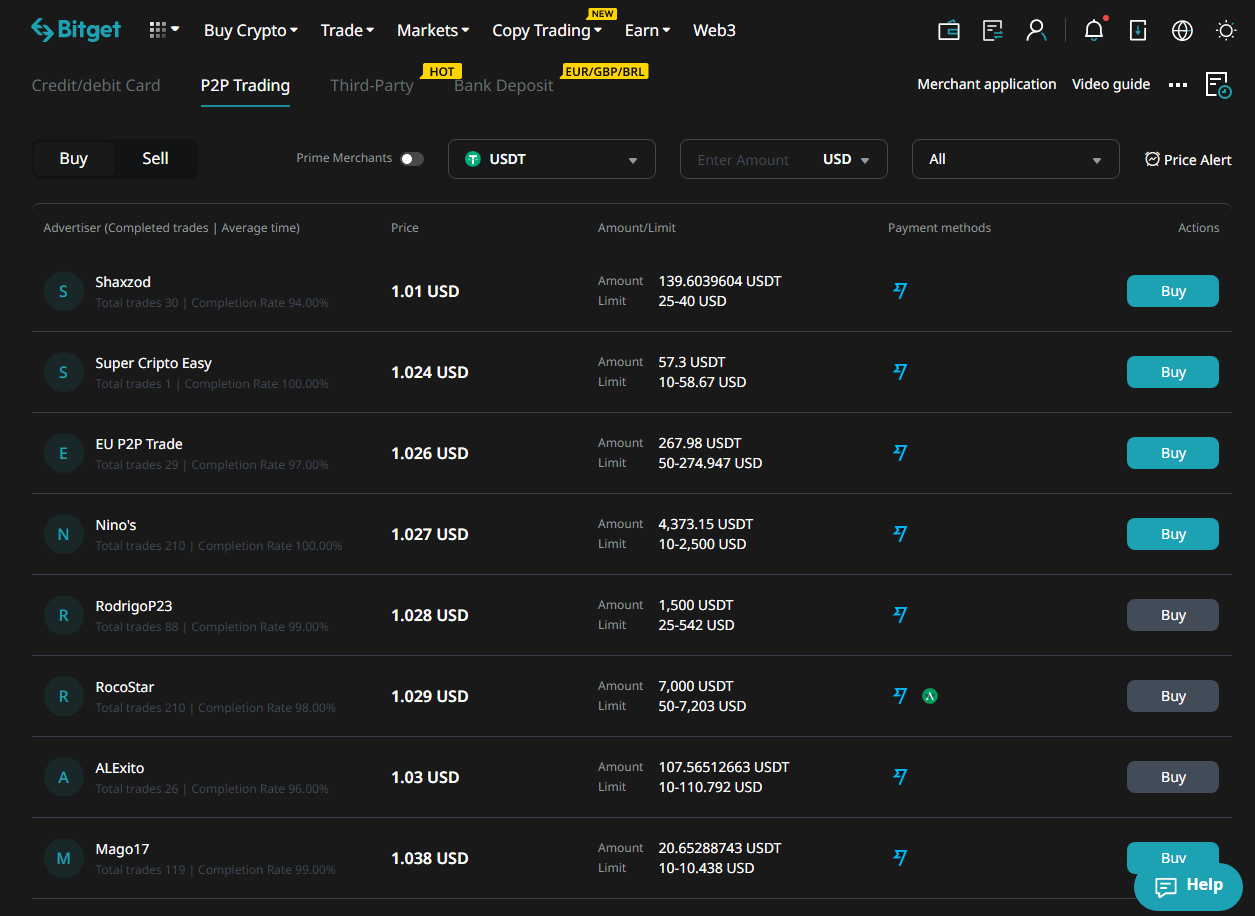
Task: Switch to Credit/debit Card tab
Action: point(96,85)
